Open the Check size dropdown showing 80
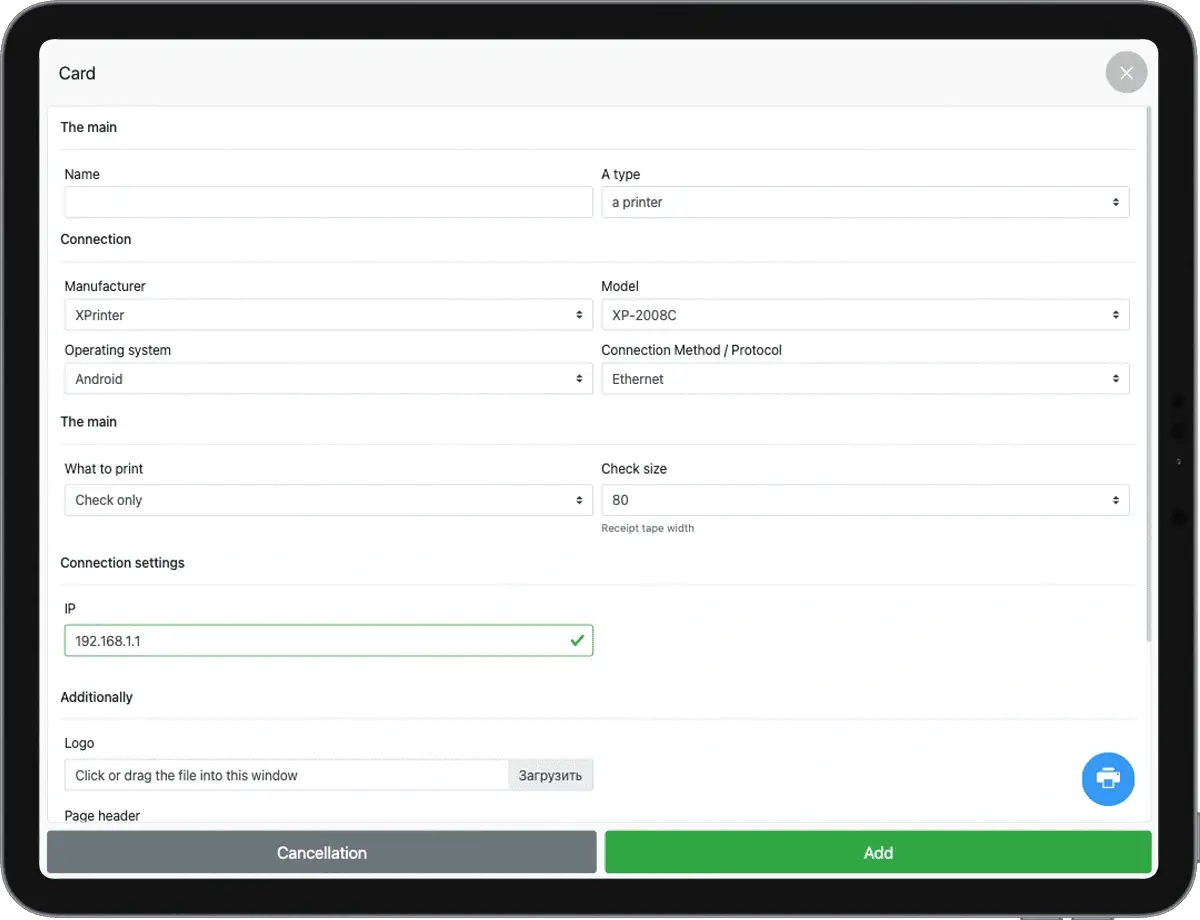Image resolution: width=1200 pixels, height=920 pixels. click(x=864, y=500)
